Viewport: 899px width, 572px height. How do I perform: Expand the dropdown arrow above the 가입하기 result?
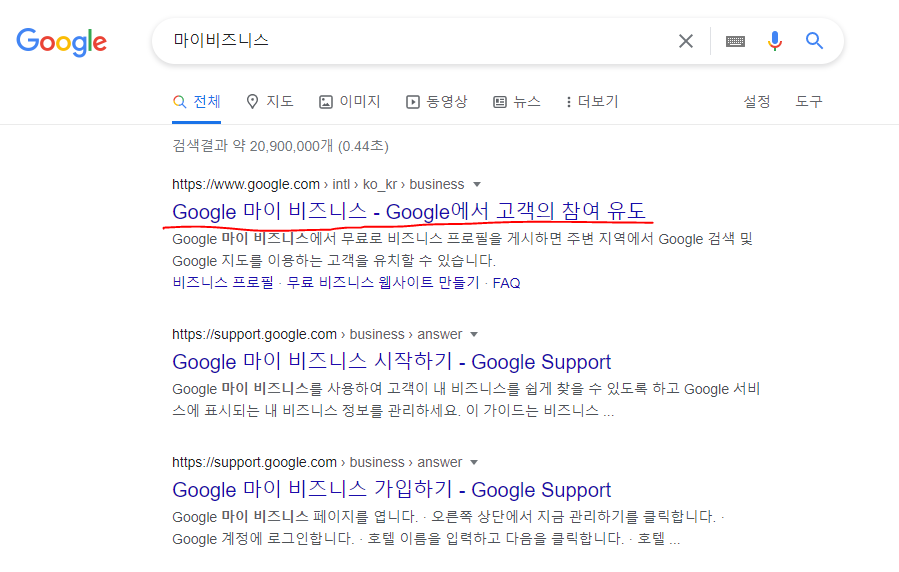pyautogui.click(x=474, y=463)
